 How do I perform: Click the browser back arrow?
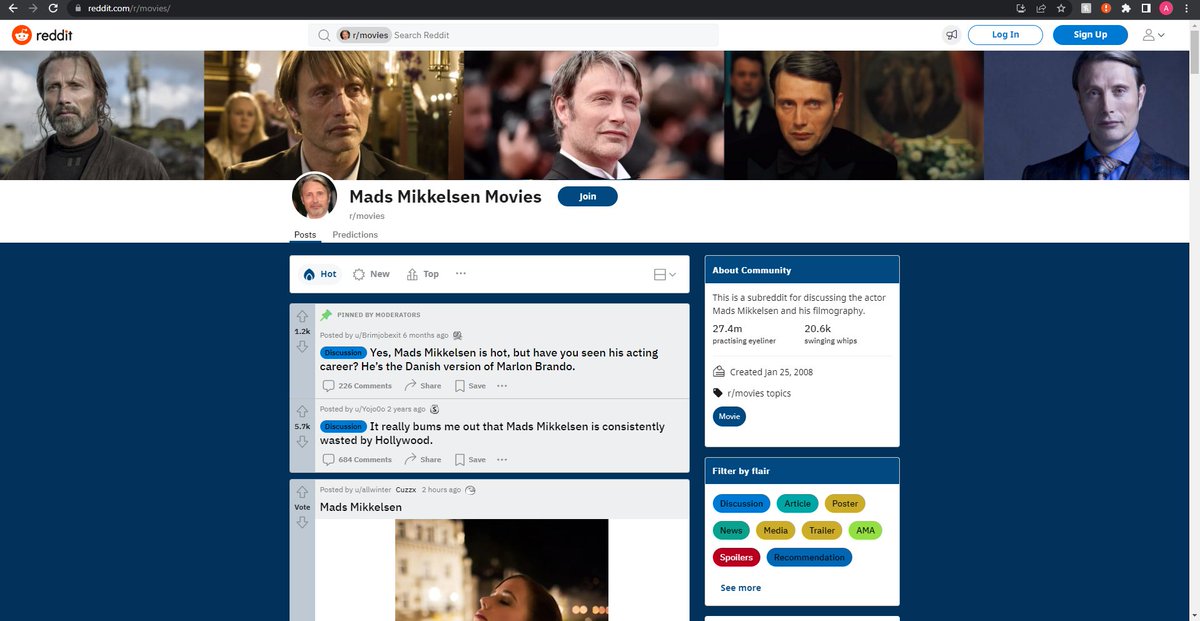12,8
